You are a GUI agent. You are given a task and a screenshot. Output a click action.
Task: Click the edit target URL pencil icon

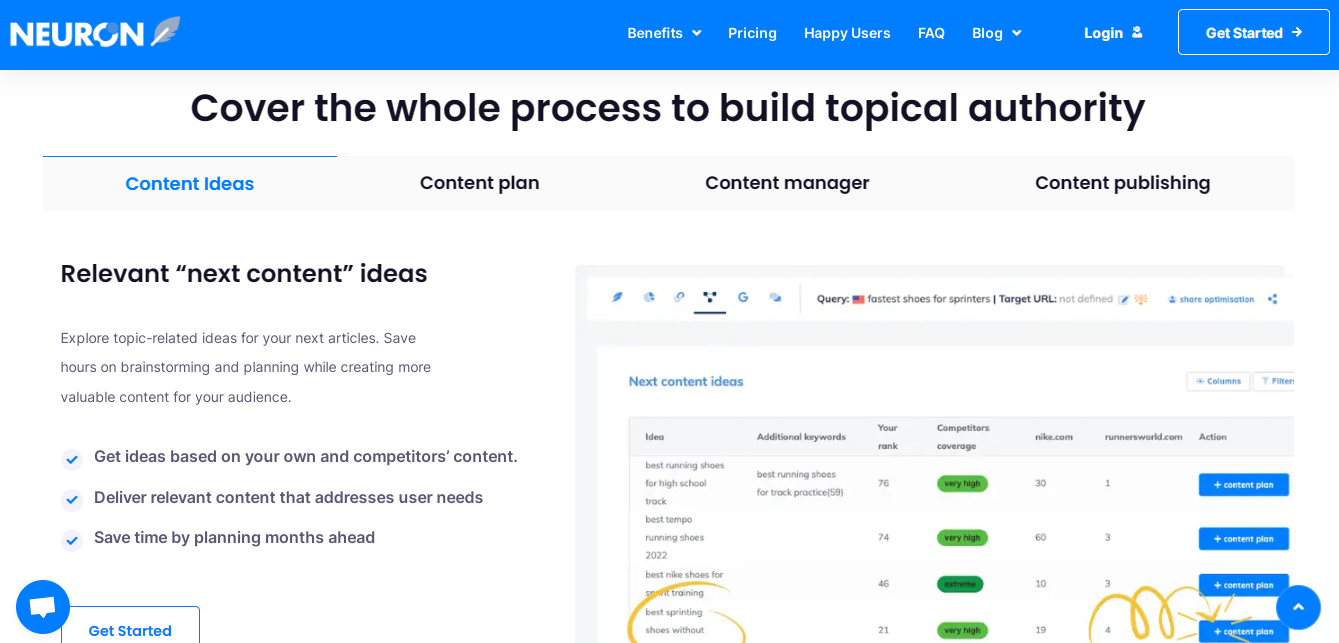pyautogui.click(x=1124, y=299)
